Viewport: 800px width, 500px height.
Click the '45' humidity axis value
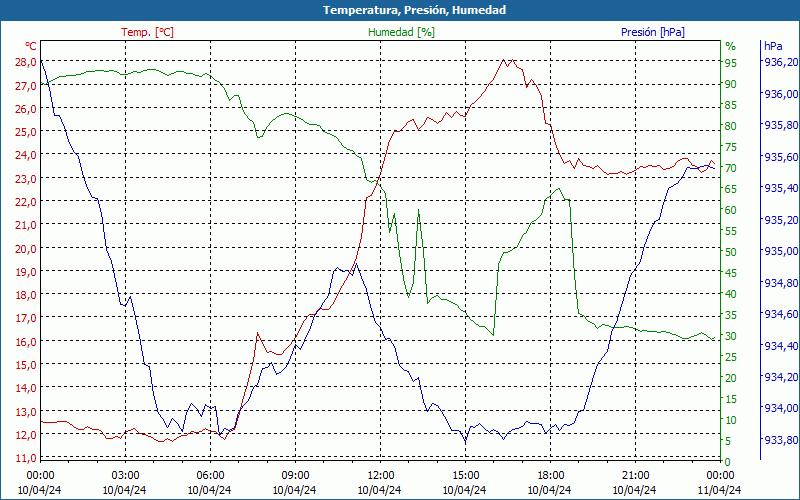click(x=731, y=273)
